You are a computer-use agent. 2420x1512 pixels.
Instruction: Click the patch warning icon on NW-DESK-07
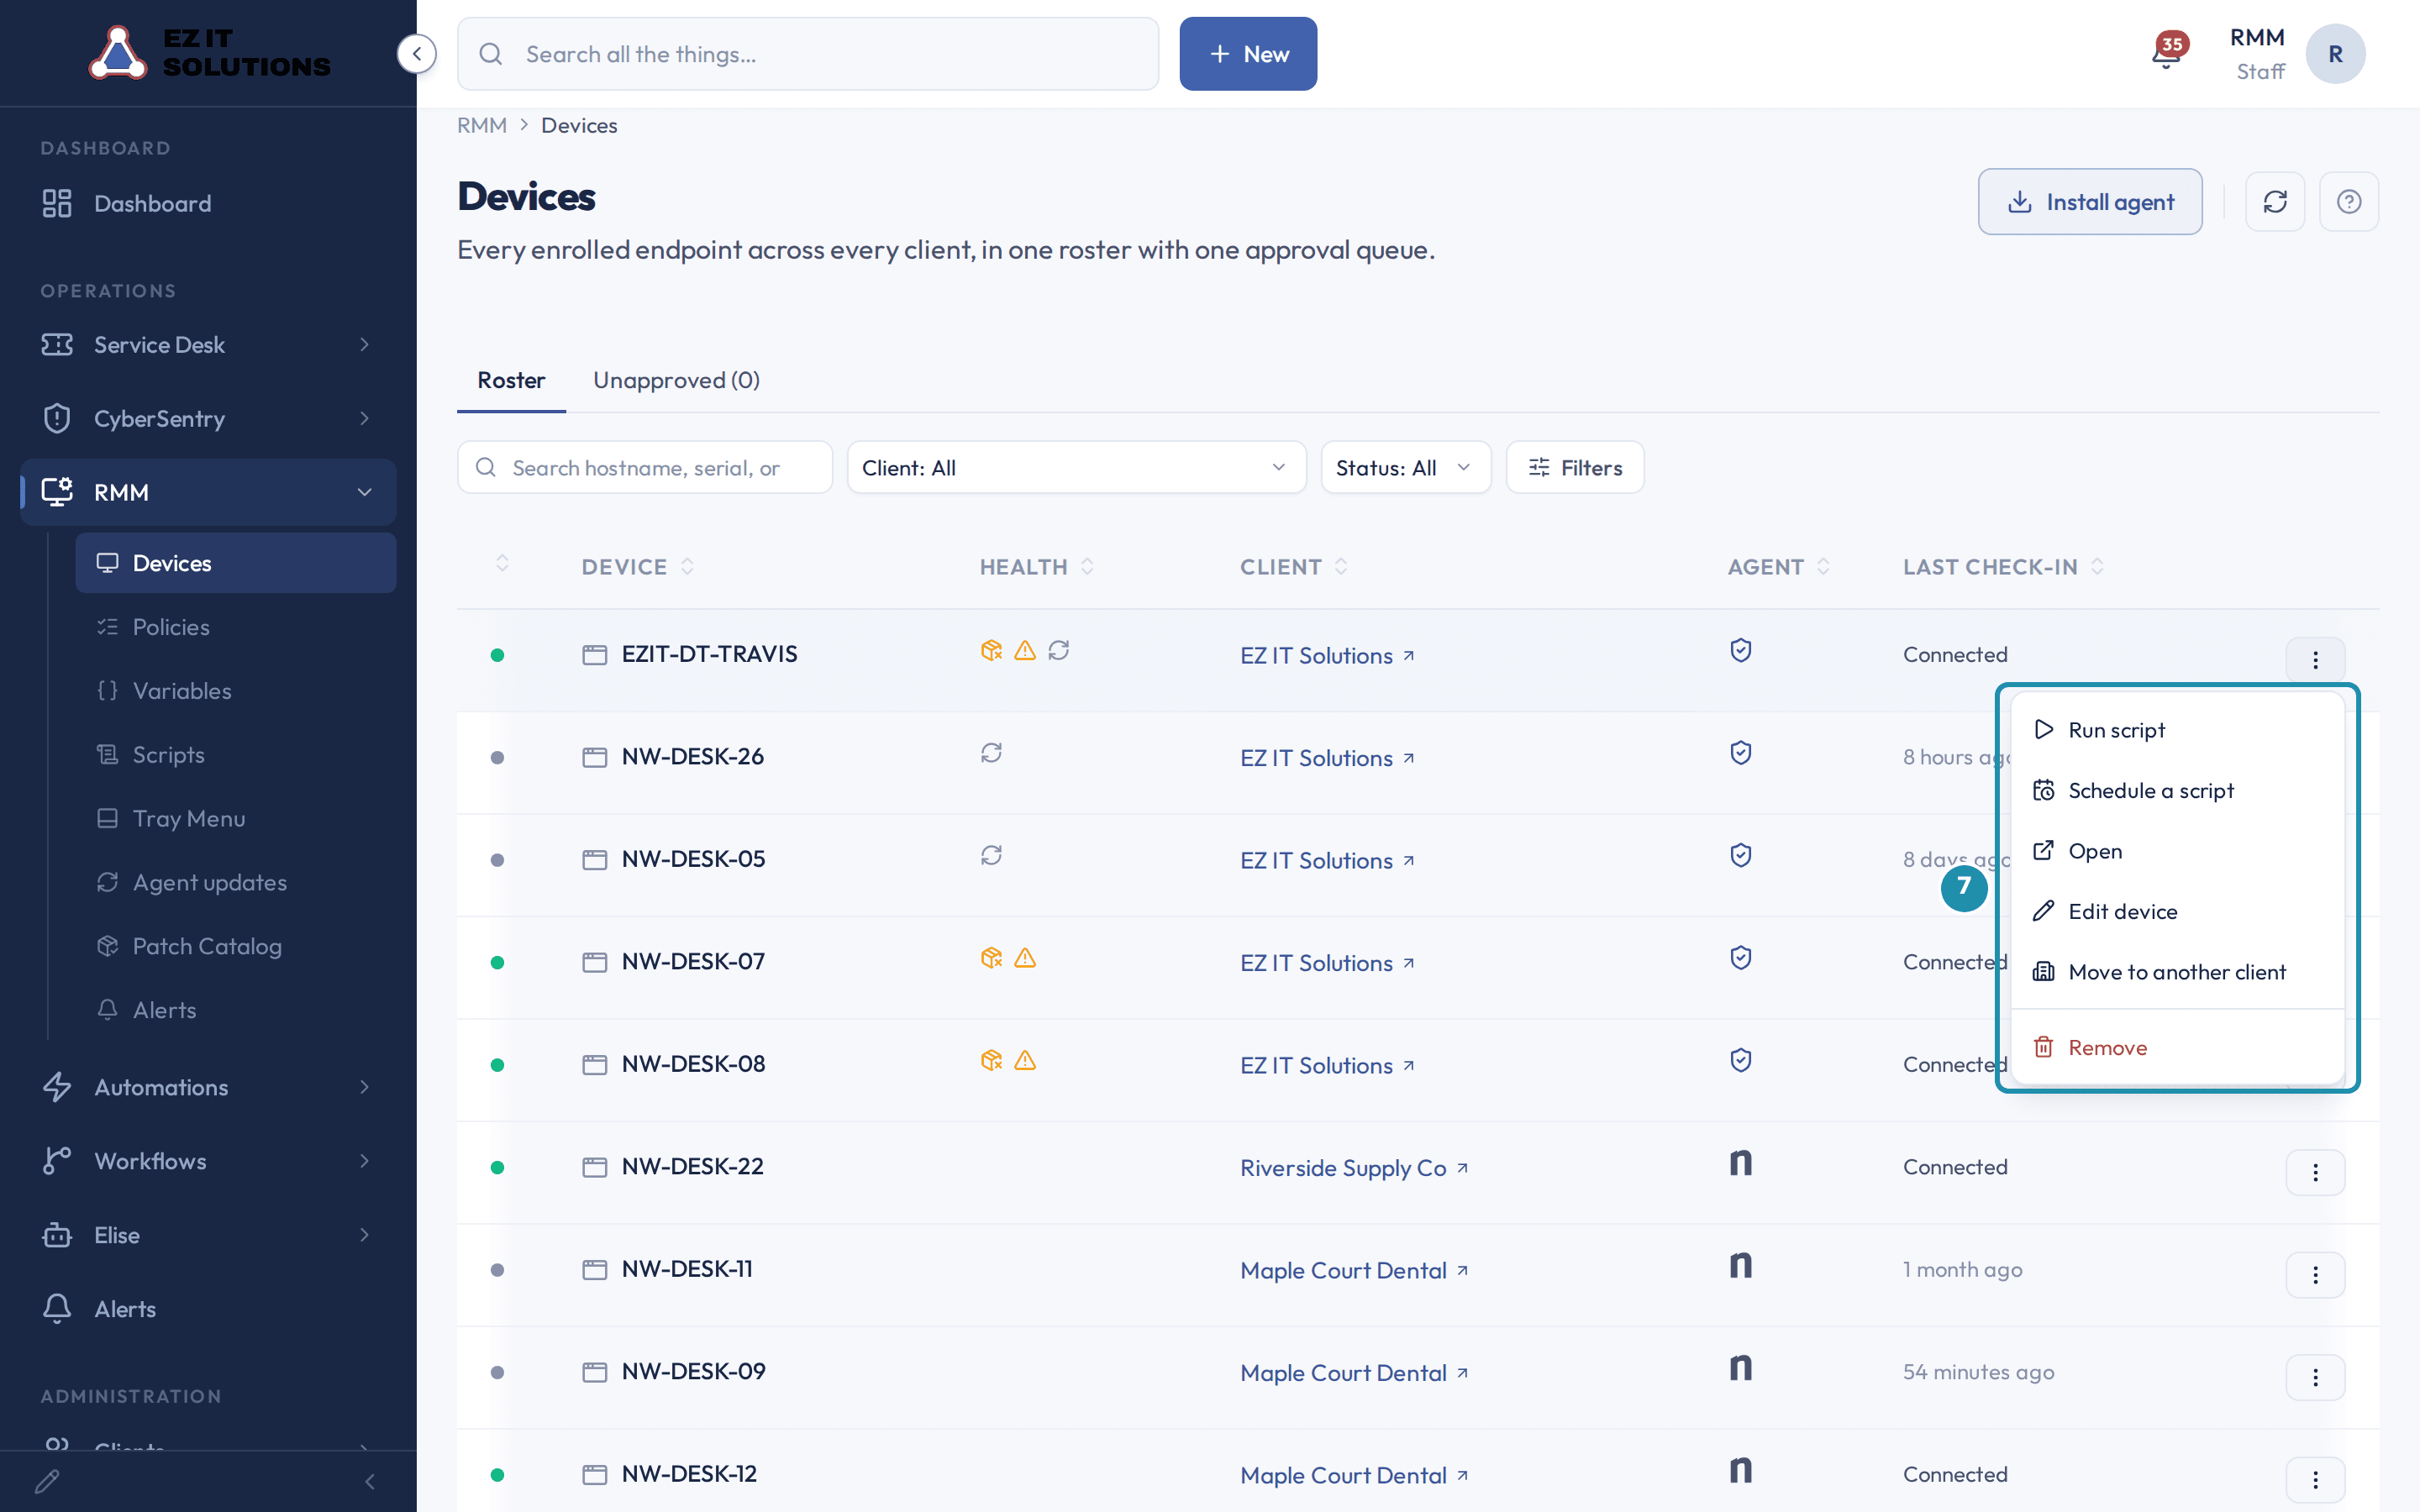tap(991, 958)
